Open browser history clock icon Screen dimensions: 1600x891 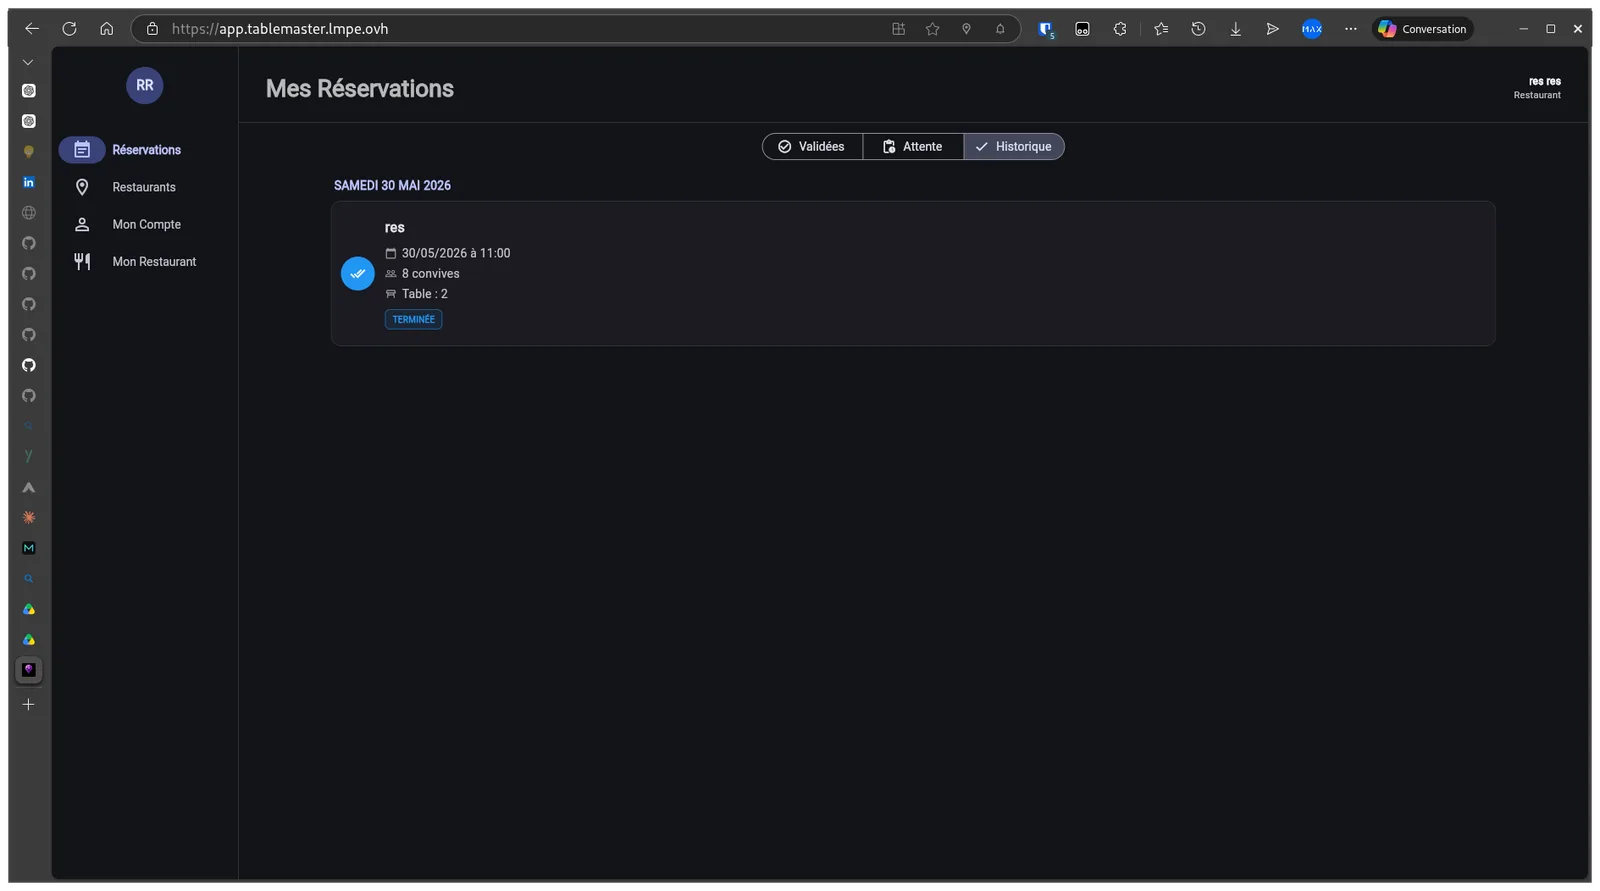tap(1198, 29)
